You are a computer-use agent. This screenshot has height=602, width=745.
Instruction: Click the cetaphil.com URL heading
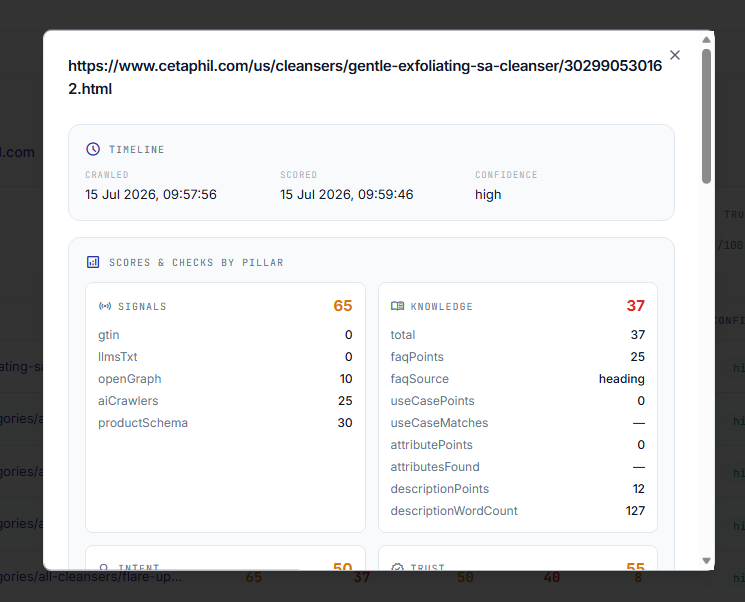click(365, 77)
